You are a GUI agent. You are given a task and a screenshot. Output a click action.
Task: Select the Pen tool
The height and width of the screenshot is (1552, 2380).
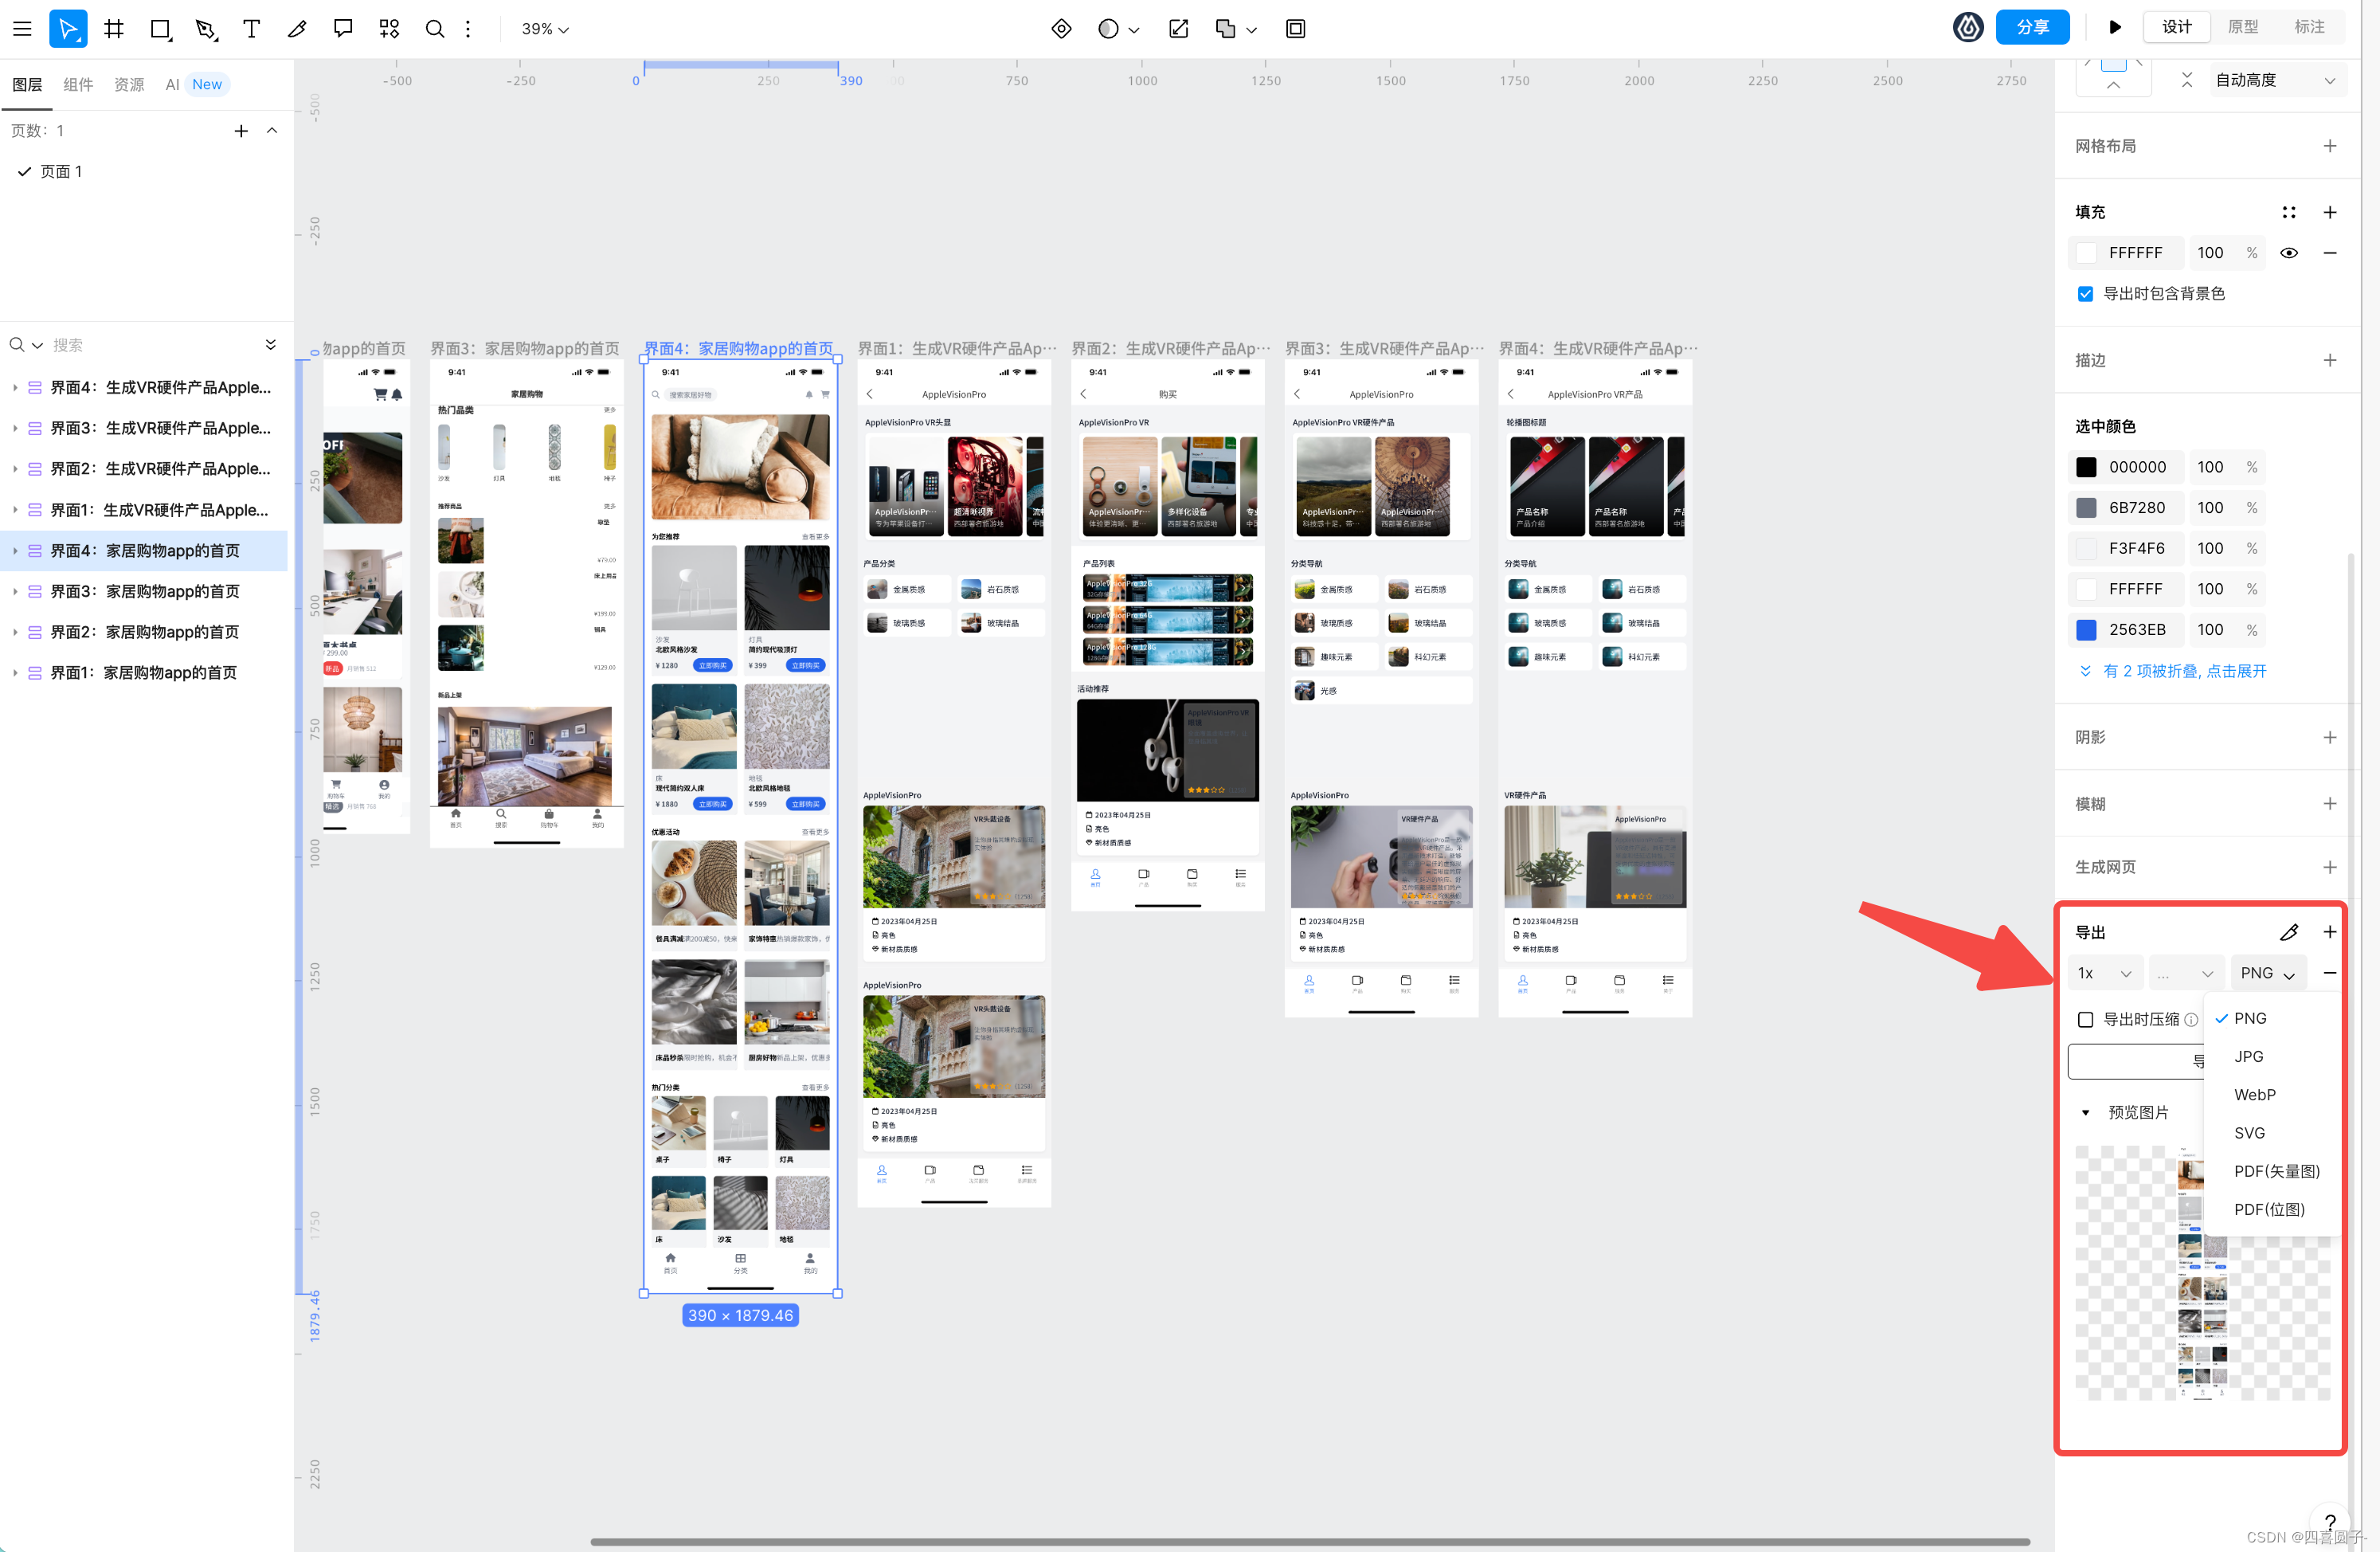206,28
